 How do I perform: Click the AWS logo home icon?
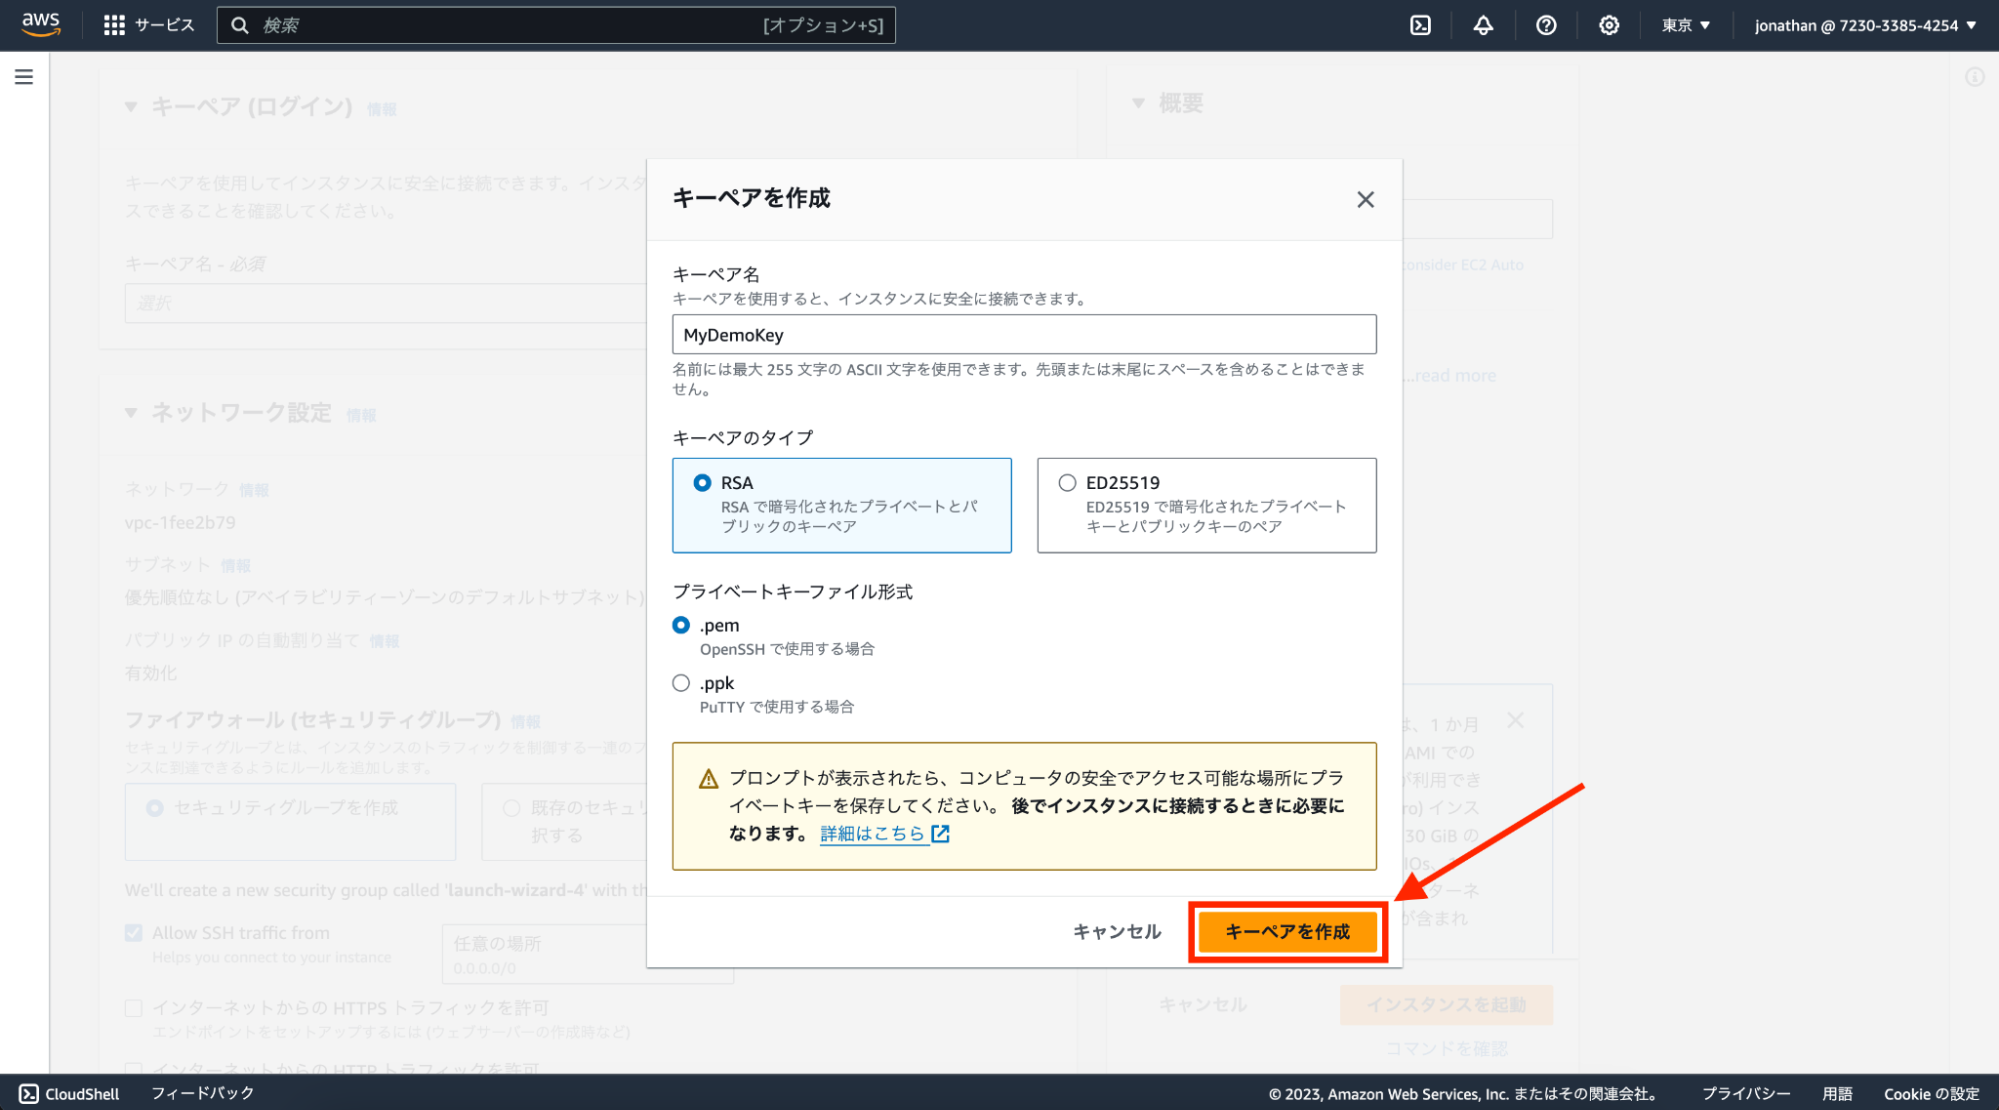tap(40, 24)
